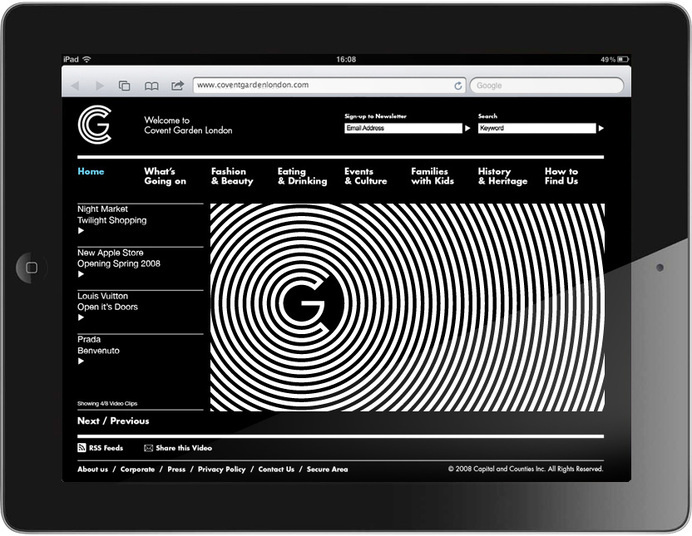Open the Safari bookmarks book icon

(x=151, y=86)
